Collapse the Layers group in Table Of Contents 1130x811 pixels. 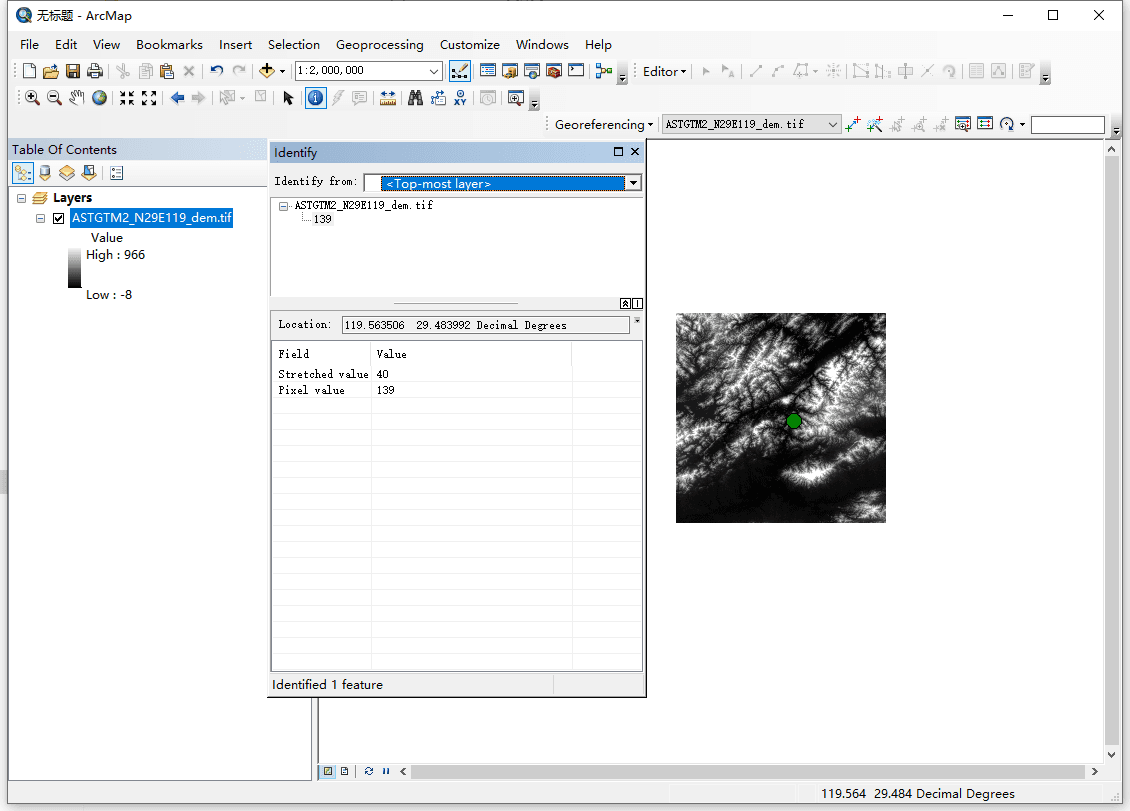point(22,198)
